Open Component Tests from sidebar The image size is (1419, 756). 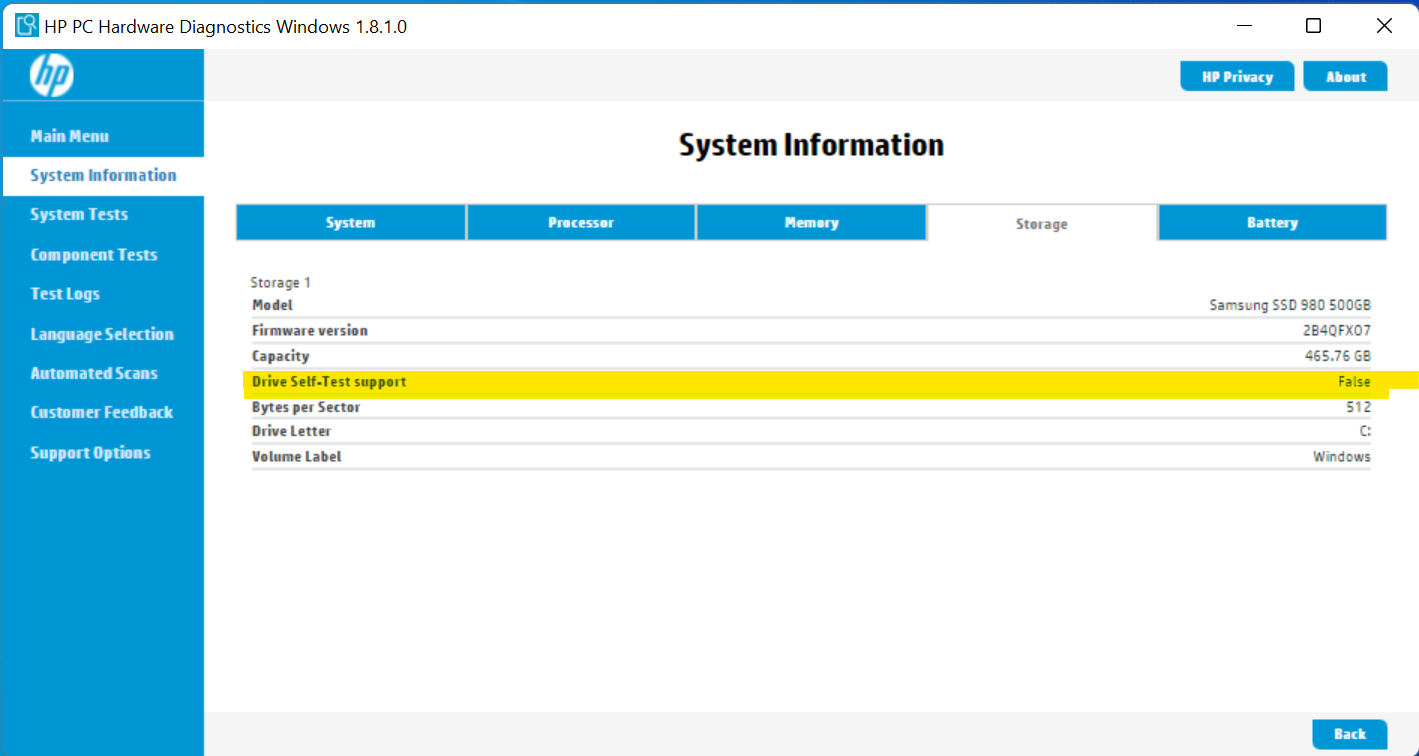click(x=94, y=254)
